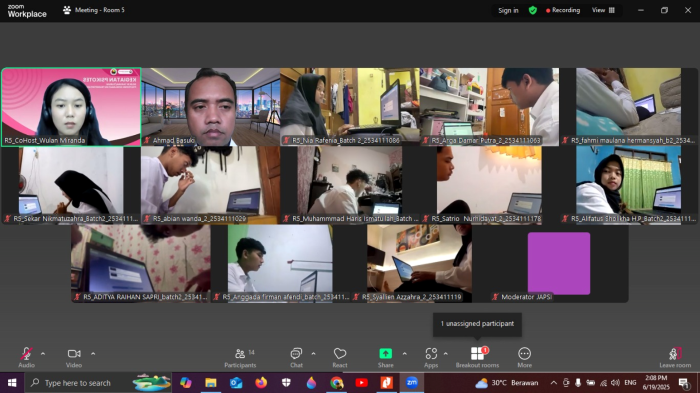
Task: Click Leave room button
Action: [x=675, y=358]
